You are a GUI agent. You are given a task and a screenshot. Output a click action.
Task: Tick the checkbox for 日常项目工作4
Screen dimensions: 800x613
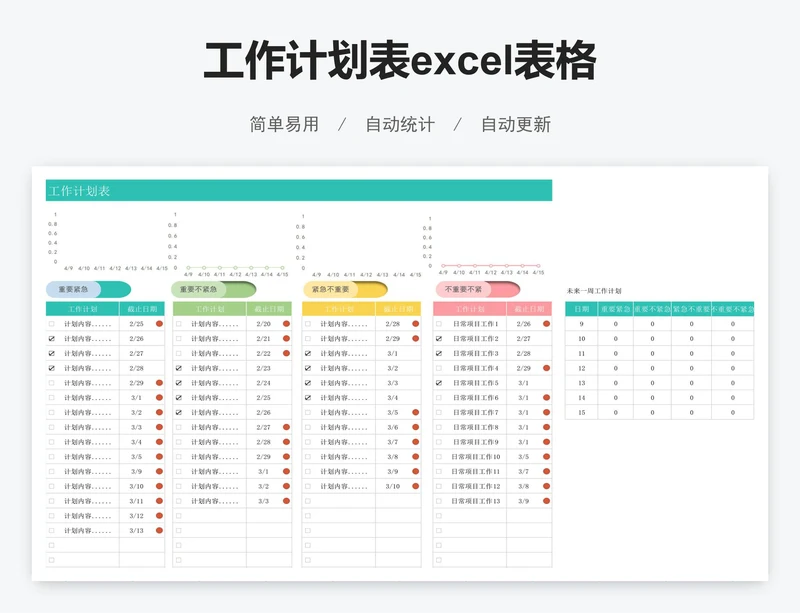pyautogui.click(x=439, y=368)
